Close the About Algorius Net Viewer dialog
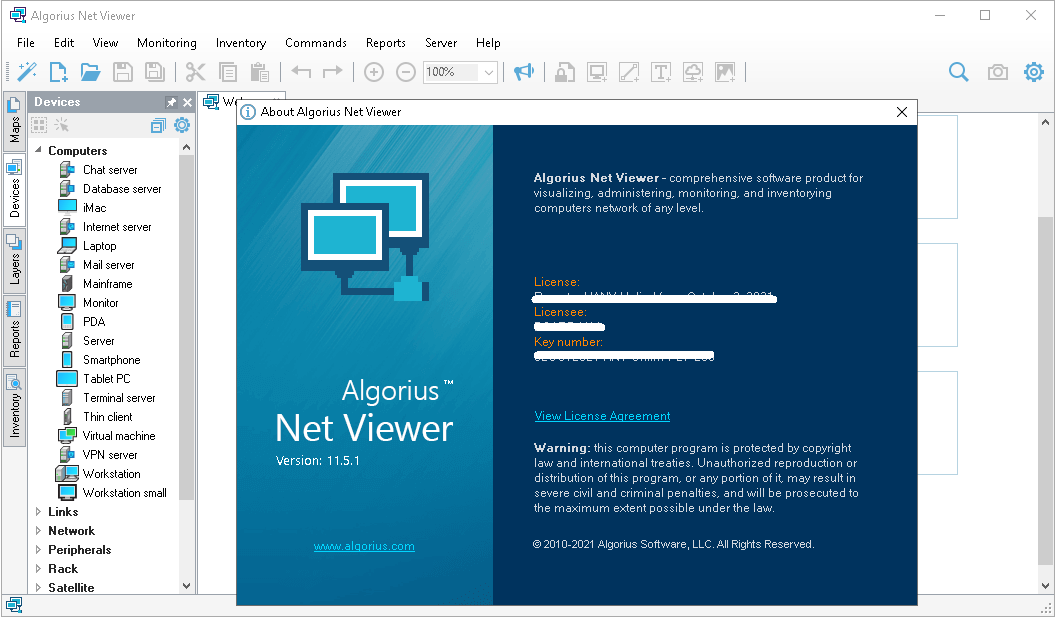This screenshot has width=1057, height=620. click(x=902, y=112)
